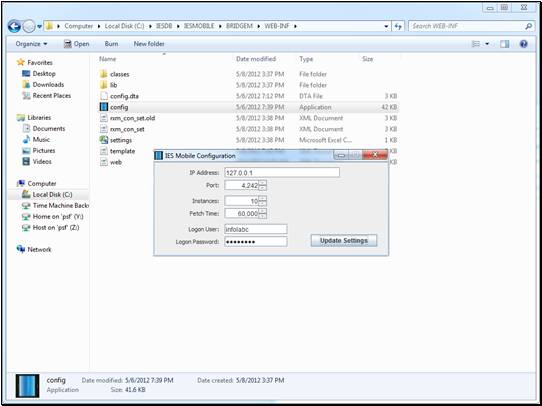
Task: Open Local Disk (C:) in navigation pane
Action: [x=52, y=195]
